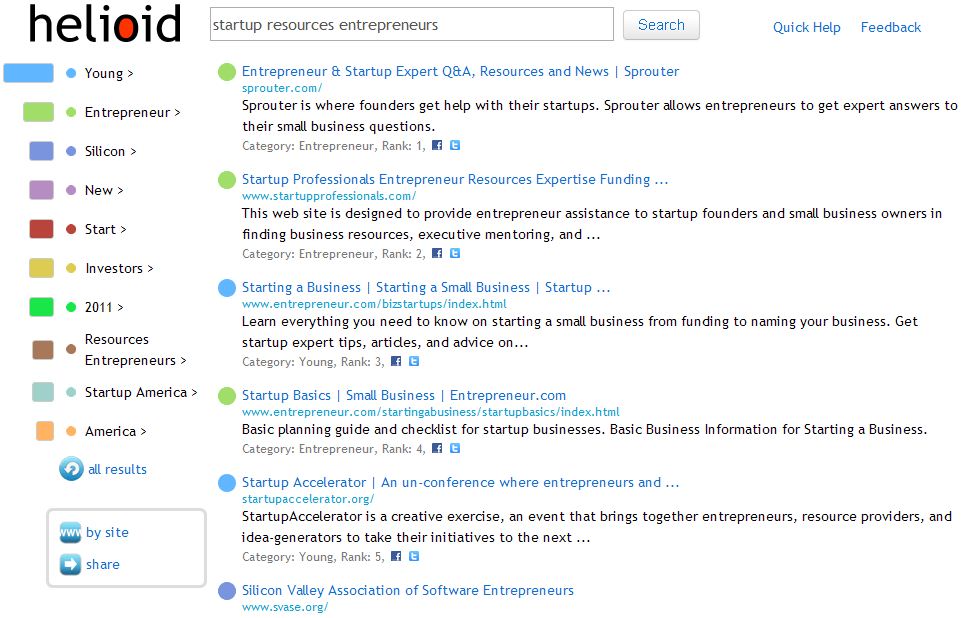Open the Feedback link
This screenshot has height=618, width=972.
tap(891, 27)
